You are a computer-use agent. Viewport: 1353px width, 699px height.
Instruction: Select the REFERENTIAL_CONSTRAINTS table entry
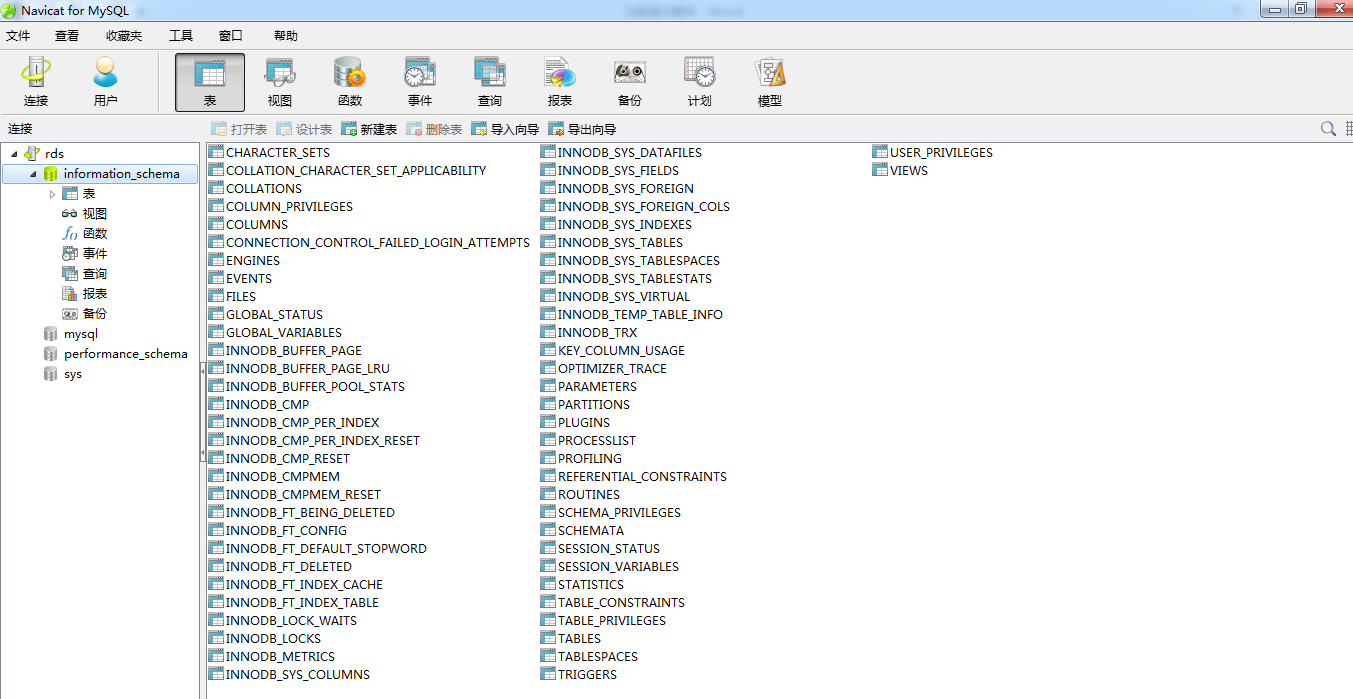click(634, 477)
